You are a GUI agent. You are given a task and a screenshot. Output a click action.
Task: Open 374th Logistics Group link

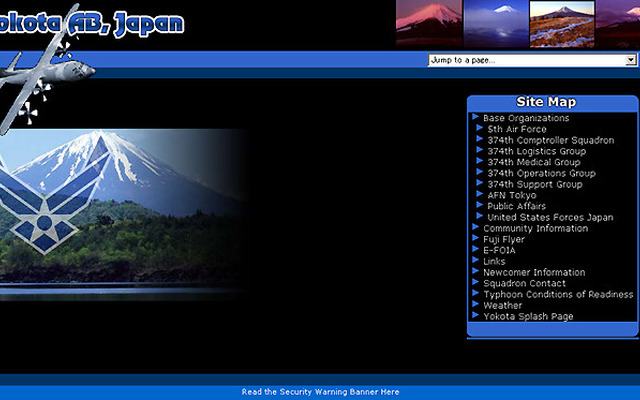(x=537, y=151)
